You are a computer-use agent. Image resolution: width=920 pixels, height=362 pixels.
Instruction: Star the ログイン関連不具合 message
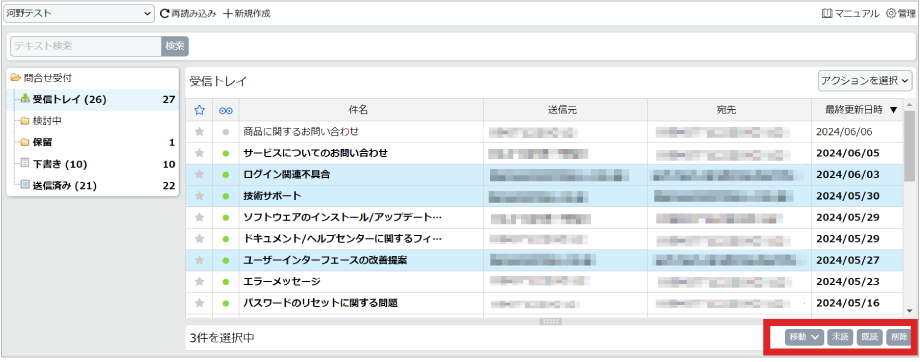click(x=199, y=174)
